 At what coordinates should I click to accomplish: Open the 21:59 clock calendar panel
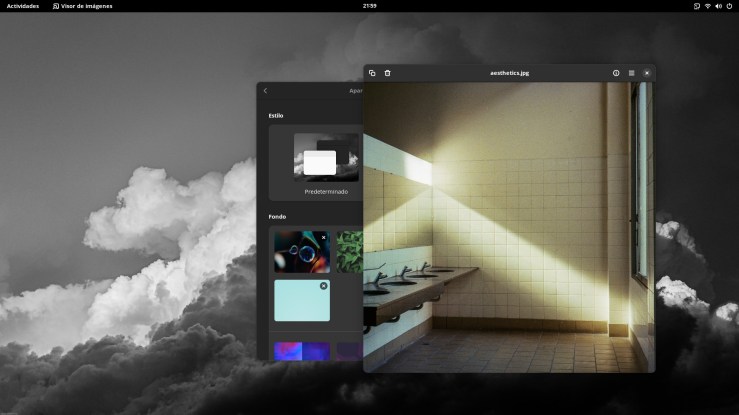[370, 6]
